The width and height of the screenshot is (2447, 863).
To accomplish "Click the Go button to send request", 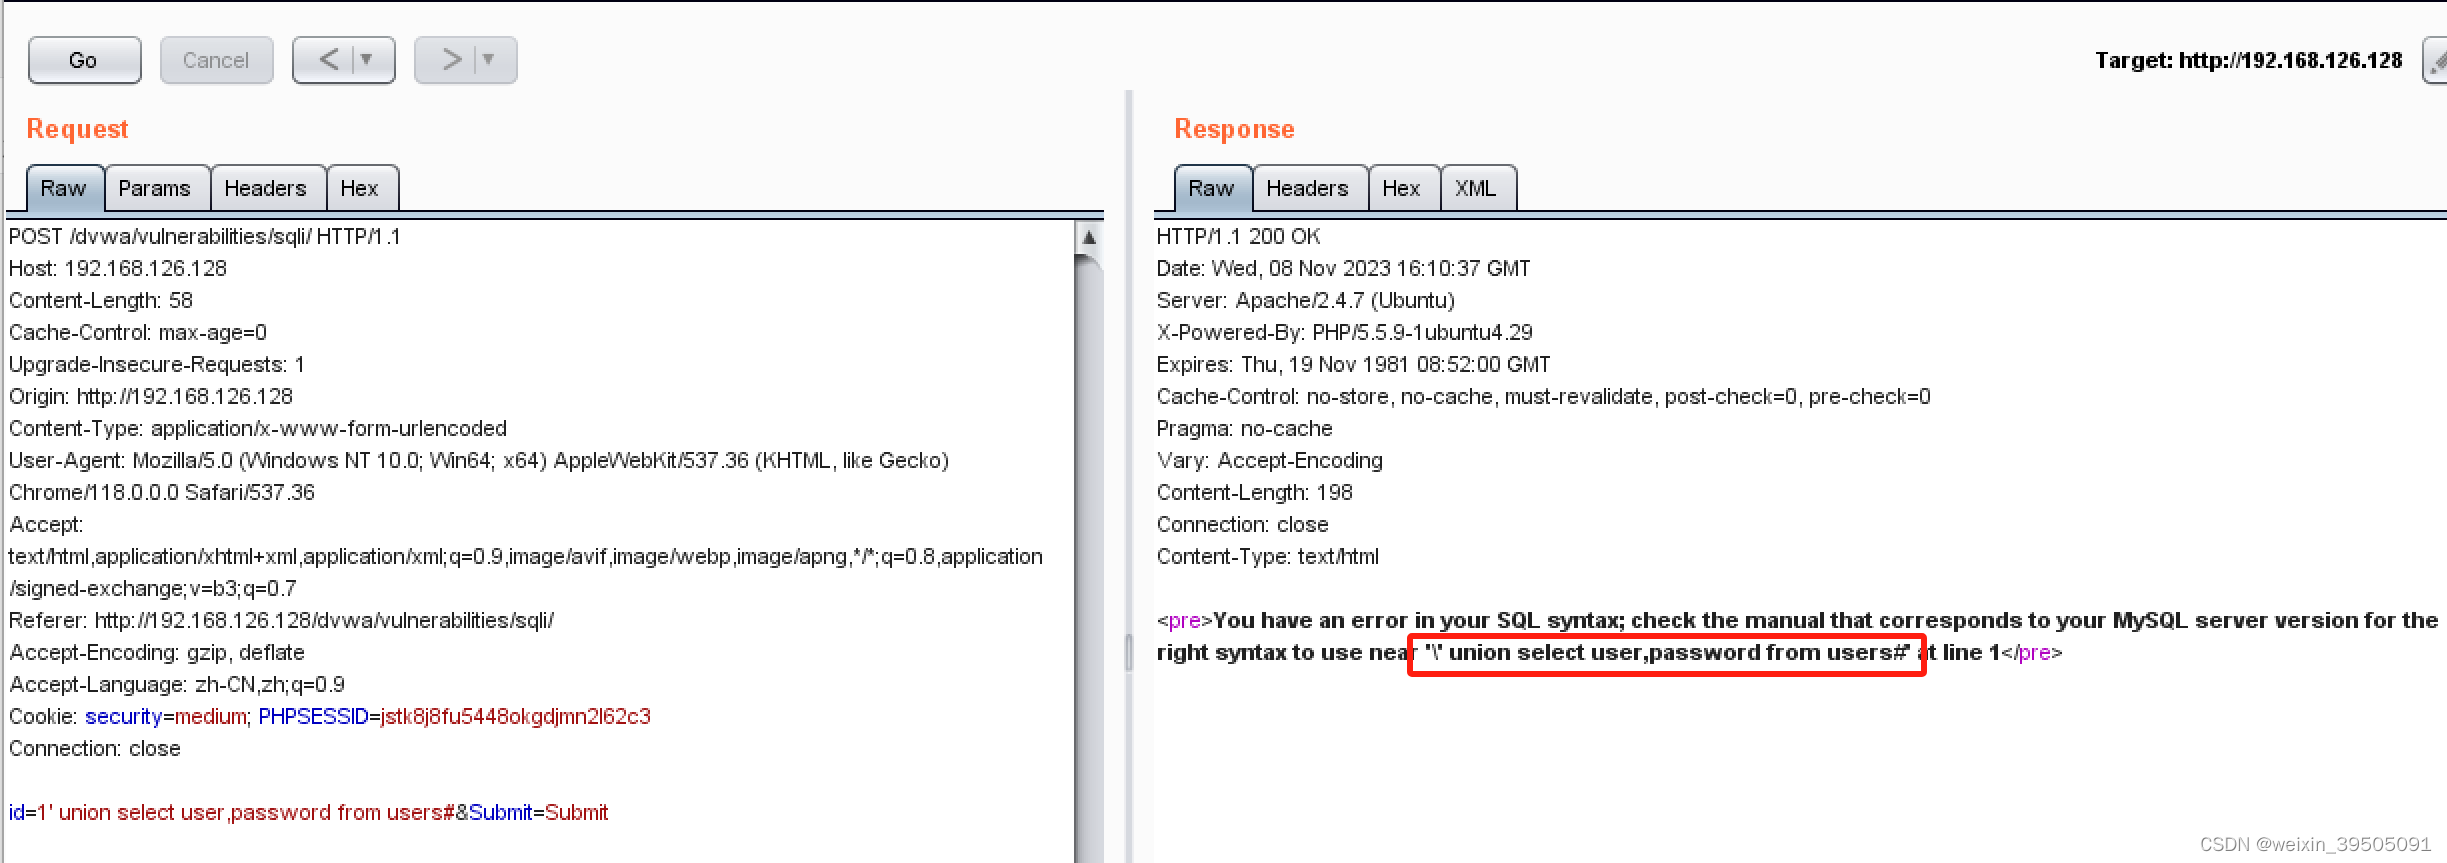I will tap(84, 60).
